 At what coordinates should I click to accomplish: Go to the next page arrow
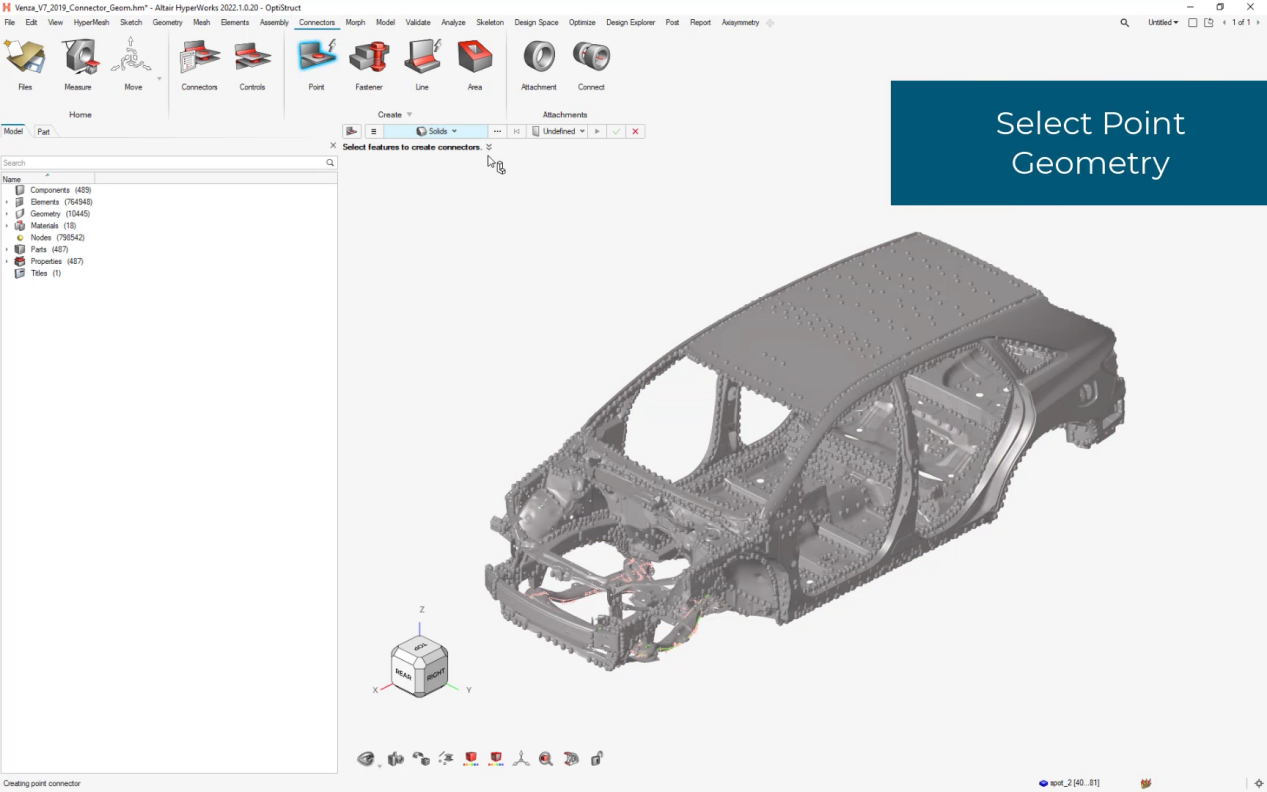[1259, 22]
